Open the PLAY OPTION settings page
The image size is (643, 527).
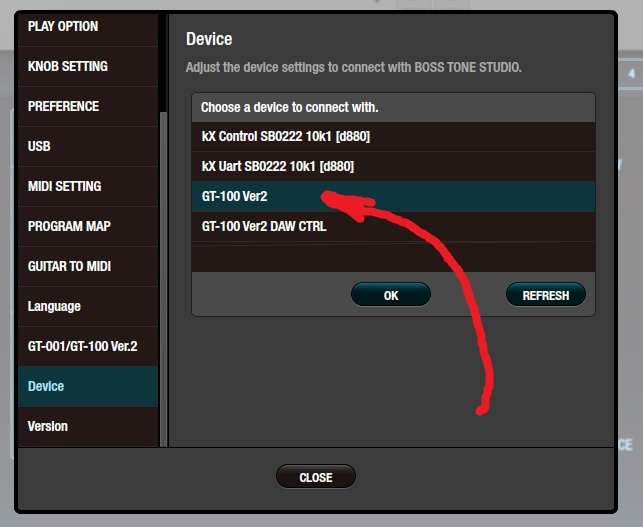point(88,30)
